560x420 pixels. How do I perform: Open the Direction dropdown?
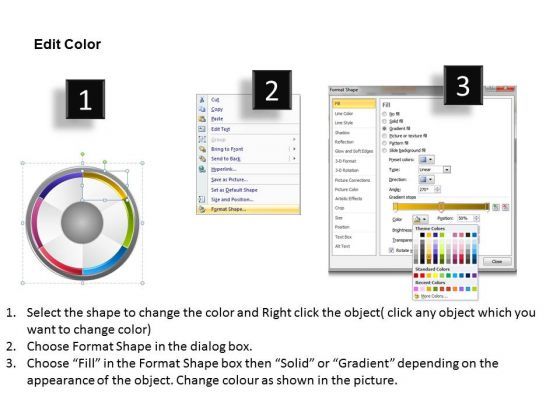(x=426, y=179)
